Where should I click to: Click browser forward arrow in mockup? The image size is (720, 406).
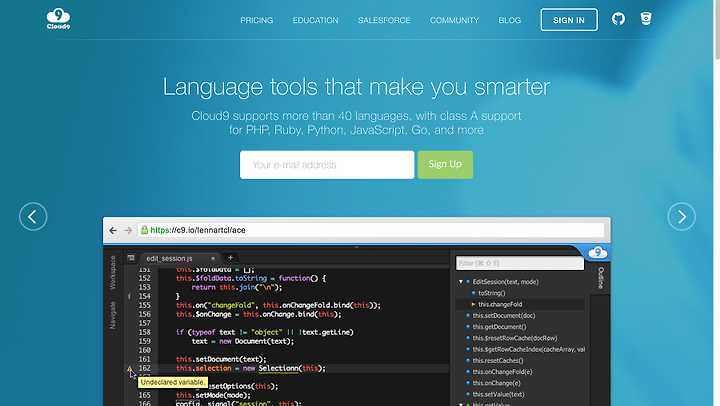tap(128, 230)
